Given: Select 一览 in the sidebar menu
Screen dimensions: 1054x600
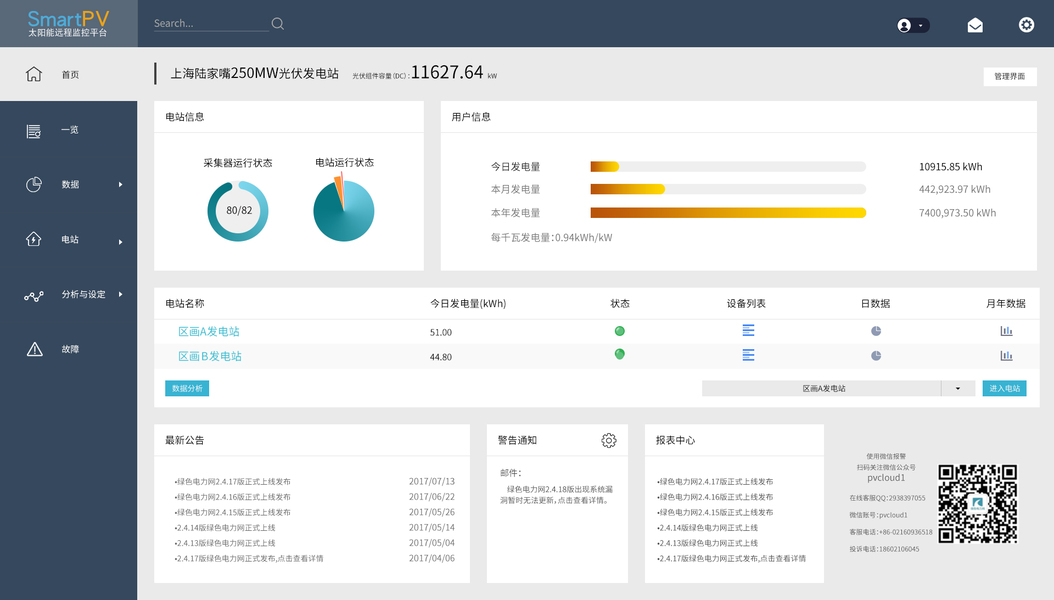Looking at the screenshot, I should pyautogui.click(x=69, y=130).
